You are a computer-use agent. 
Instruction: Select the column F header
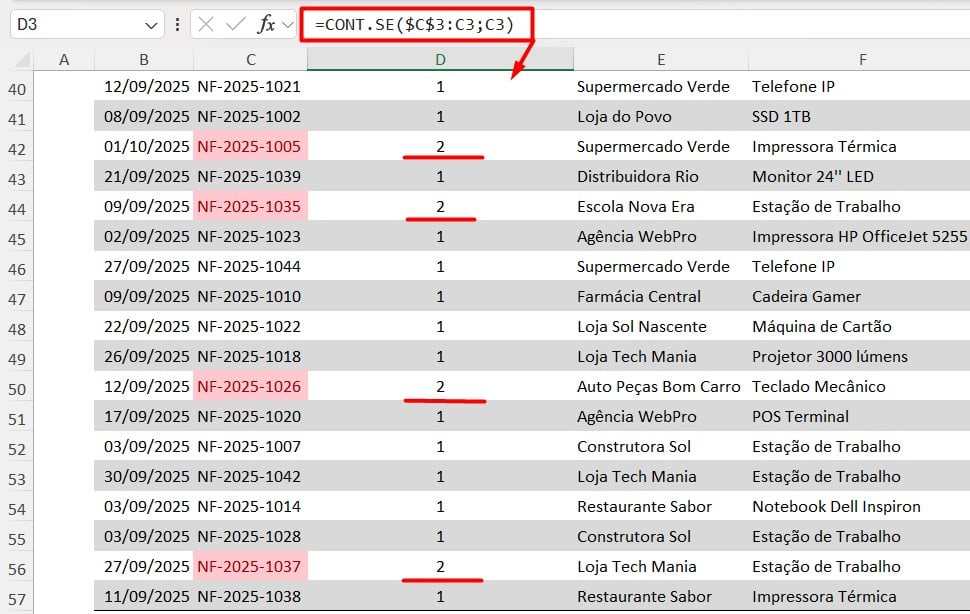point(862,59)
